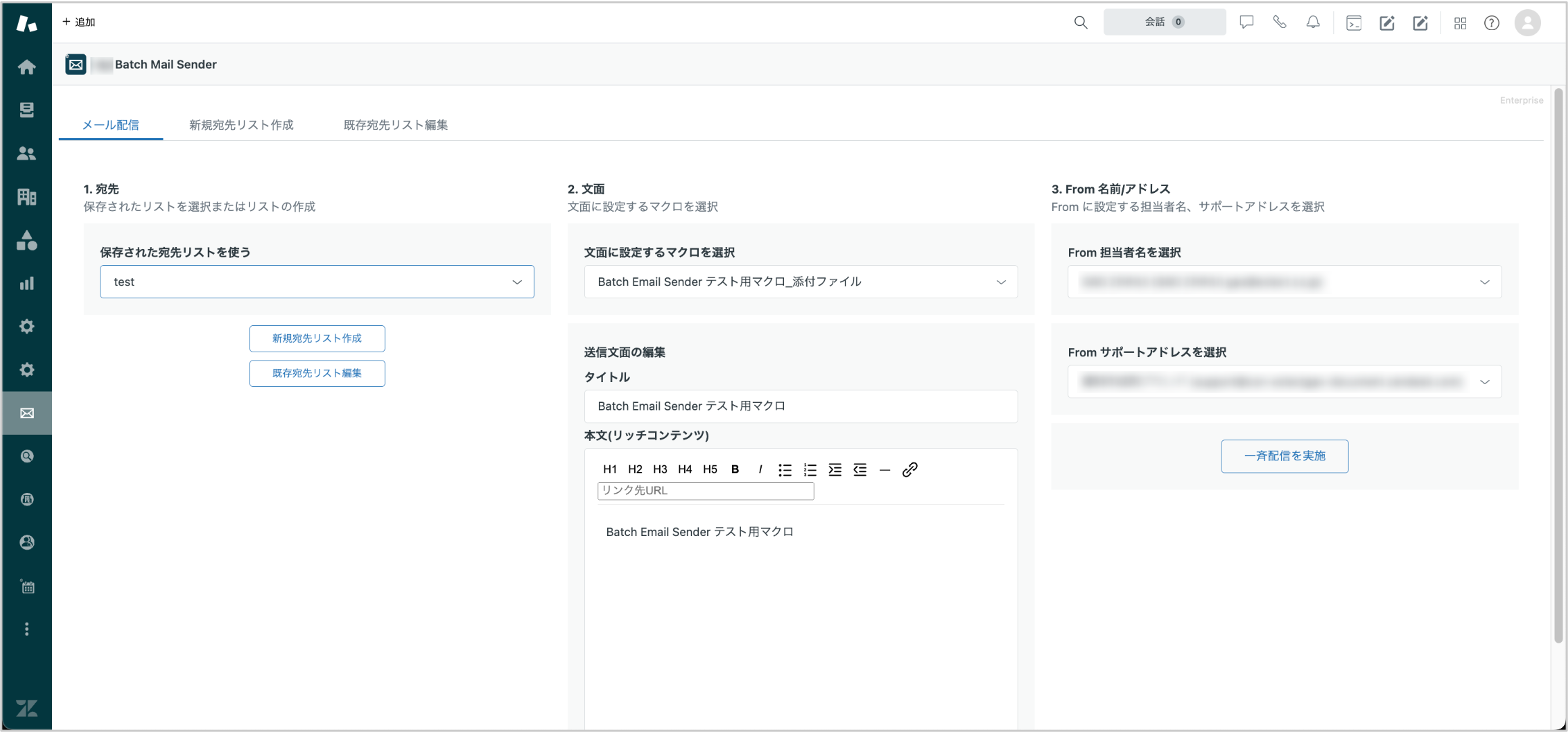Open the Reporting bar chart sidebar icon
The image size is (1568, 732).
coord(27,283)
